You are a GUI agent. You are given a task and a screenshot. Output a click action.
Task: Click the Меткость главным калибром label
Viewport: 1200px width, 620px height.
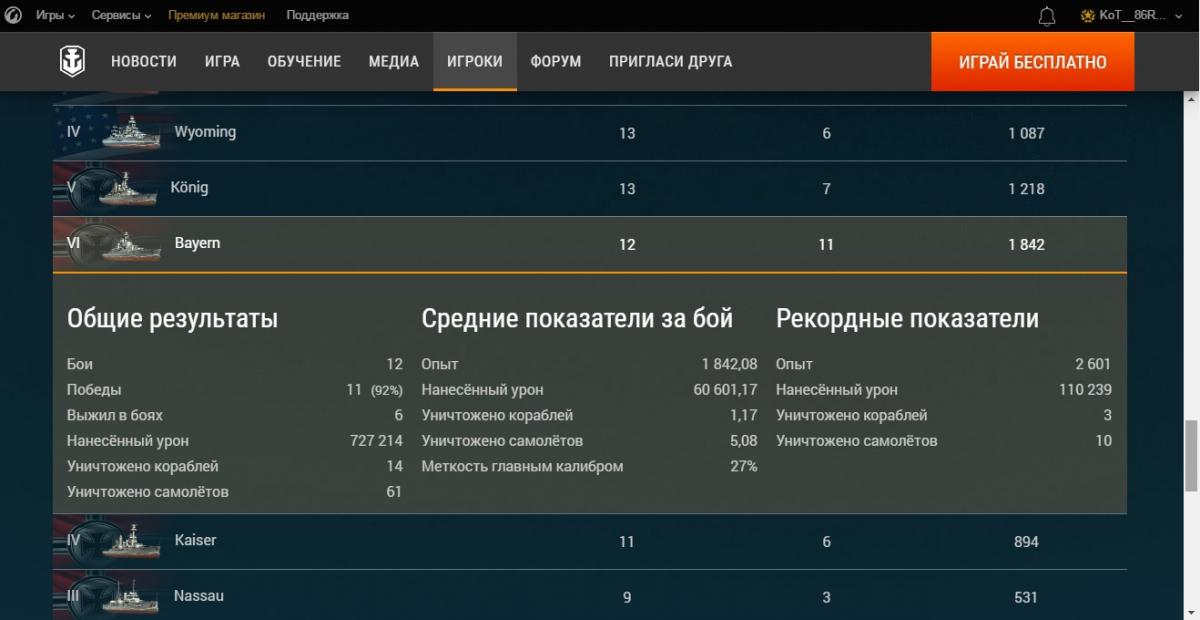[x=522, y=466]
